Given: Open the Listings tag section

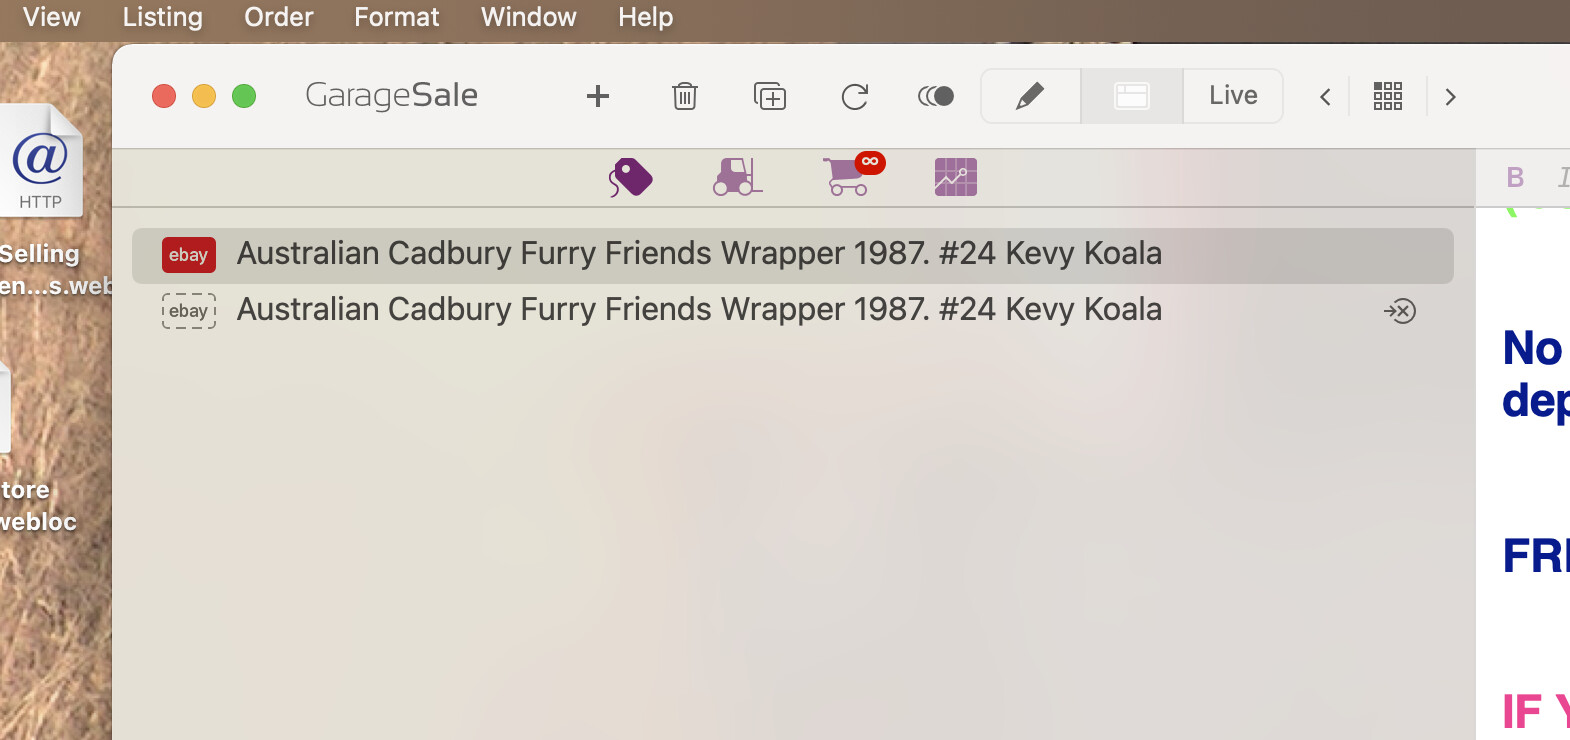Looking at the screenshot, I should [631, 178].
